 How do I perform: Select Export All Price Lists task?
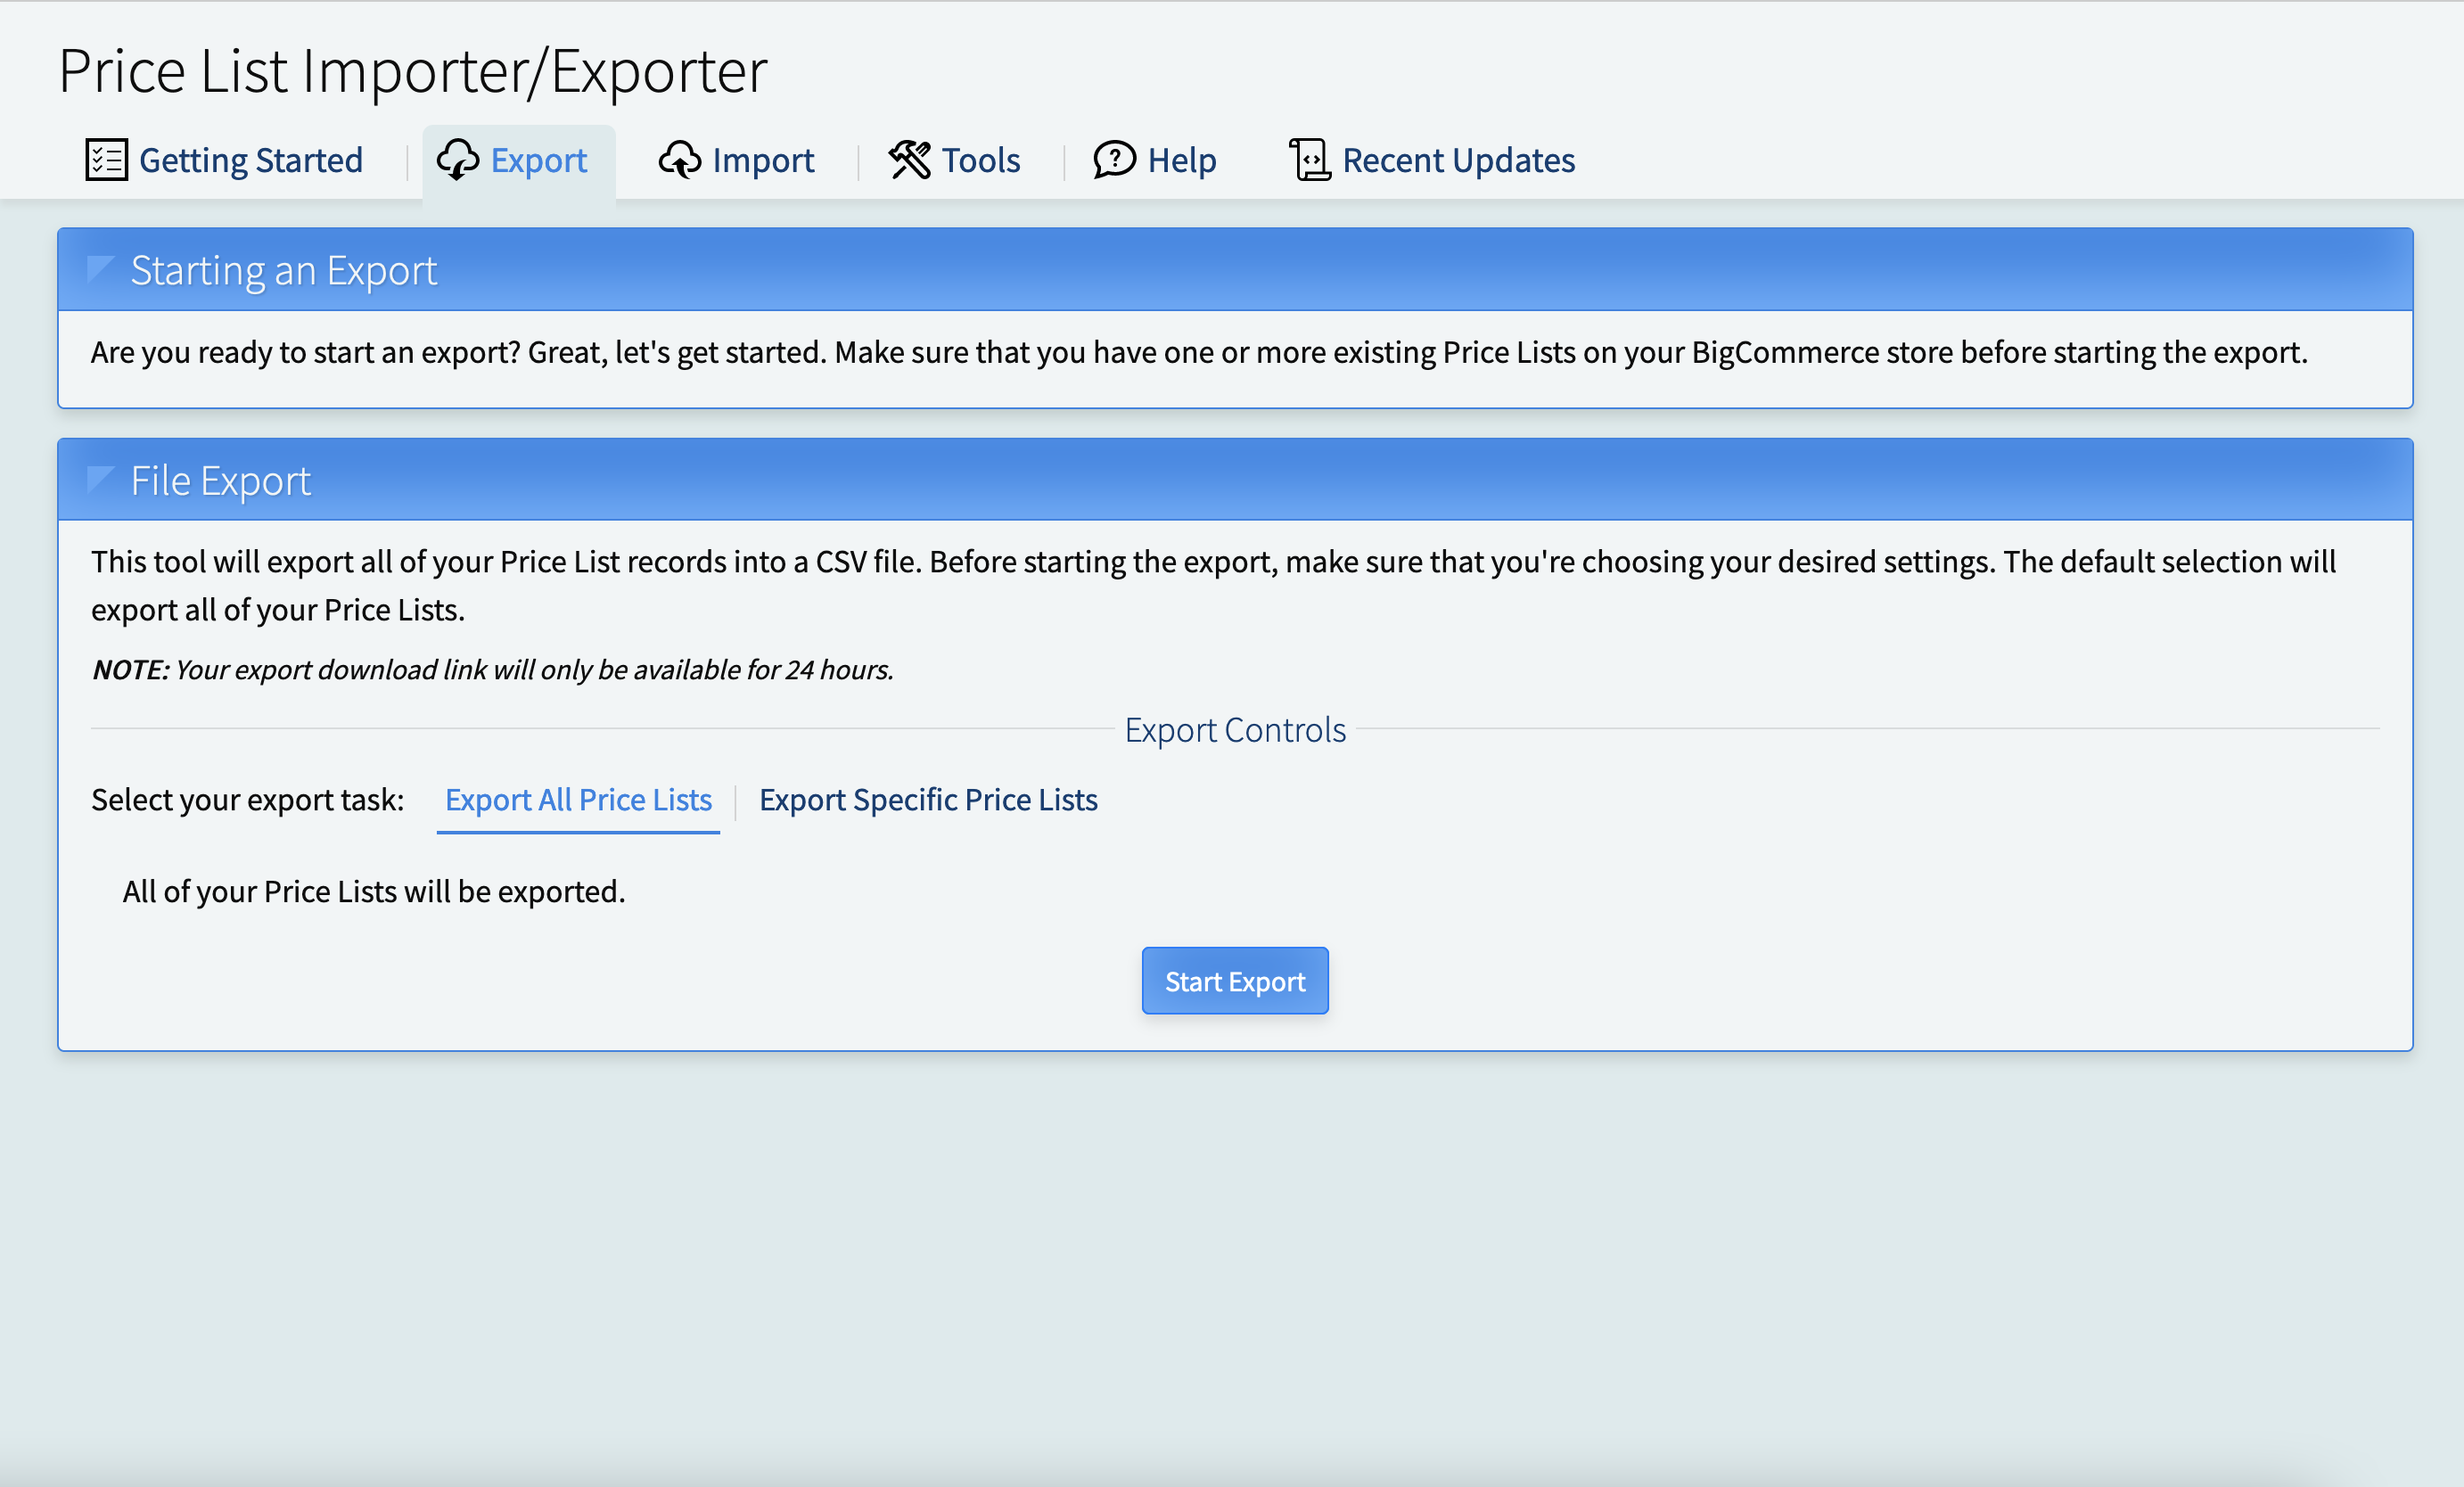pos(578,800)
